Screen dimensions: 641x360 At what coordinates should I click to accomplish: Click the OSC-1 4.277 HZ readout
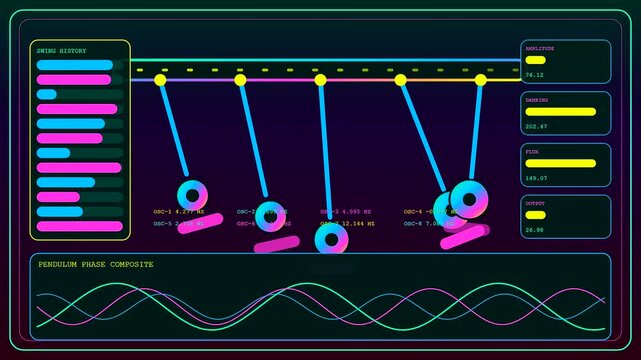point(179,212)
